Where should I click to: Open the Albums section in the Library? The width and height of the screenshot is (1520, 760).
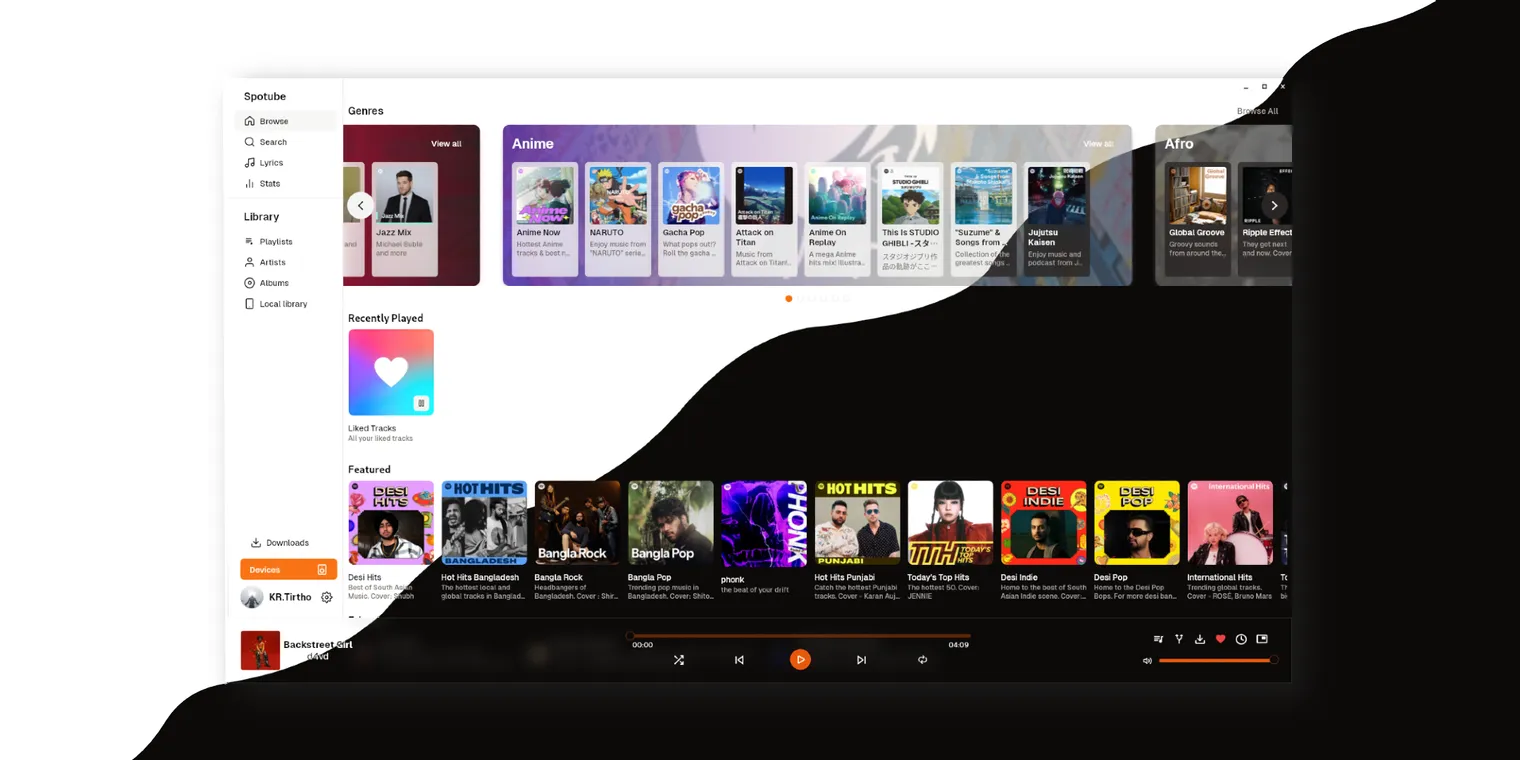click(271, 282)
